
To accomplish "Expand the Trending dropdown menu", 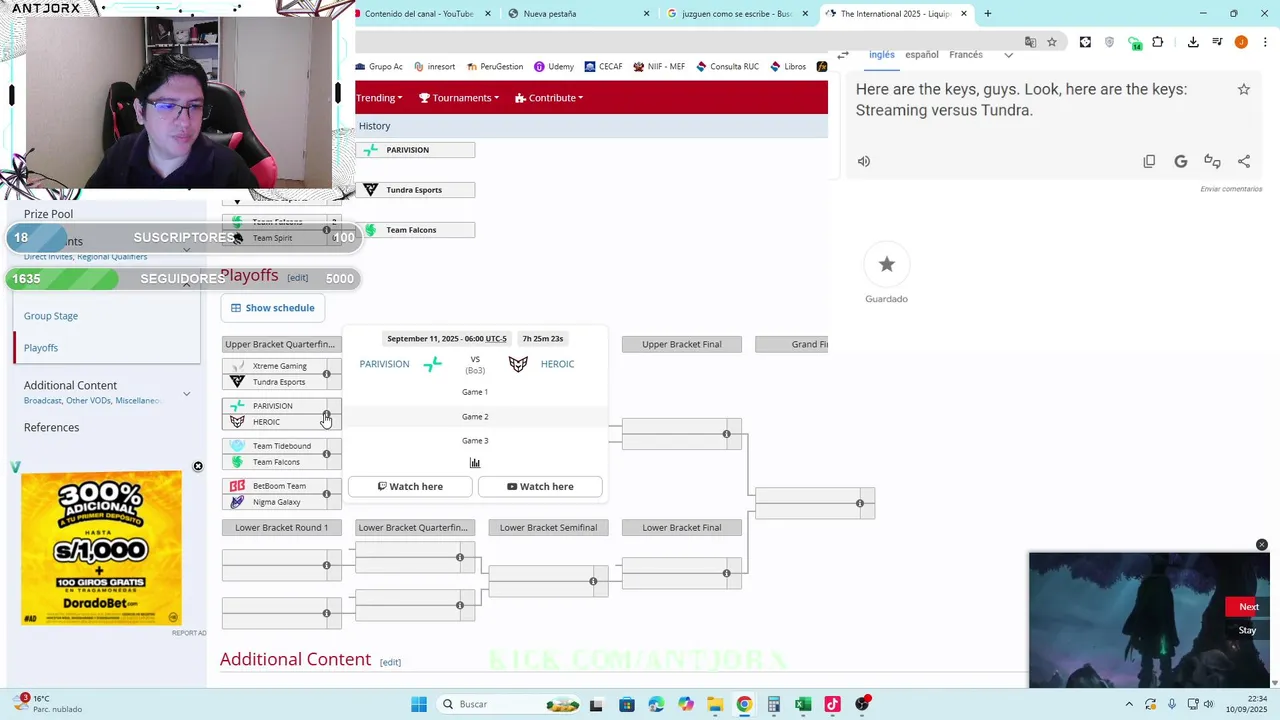I will click(379, 98).
